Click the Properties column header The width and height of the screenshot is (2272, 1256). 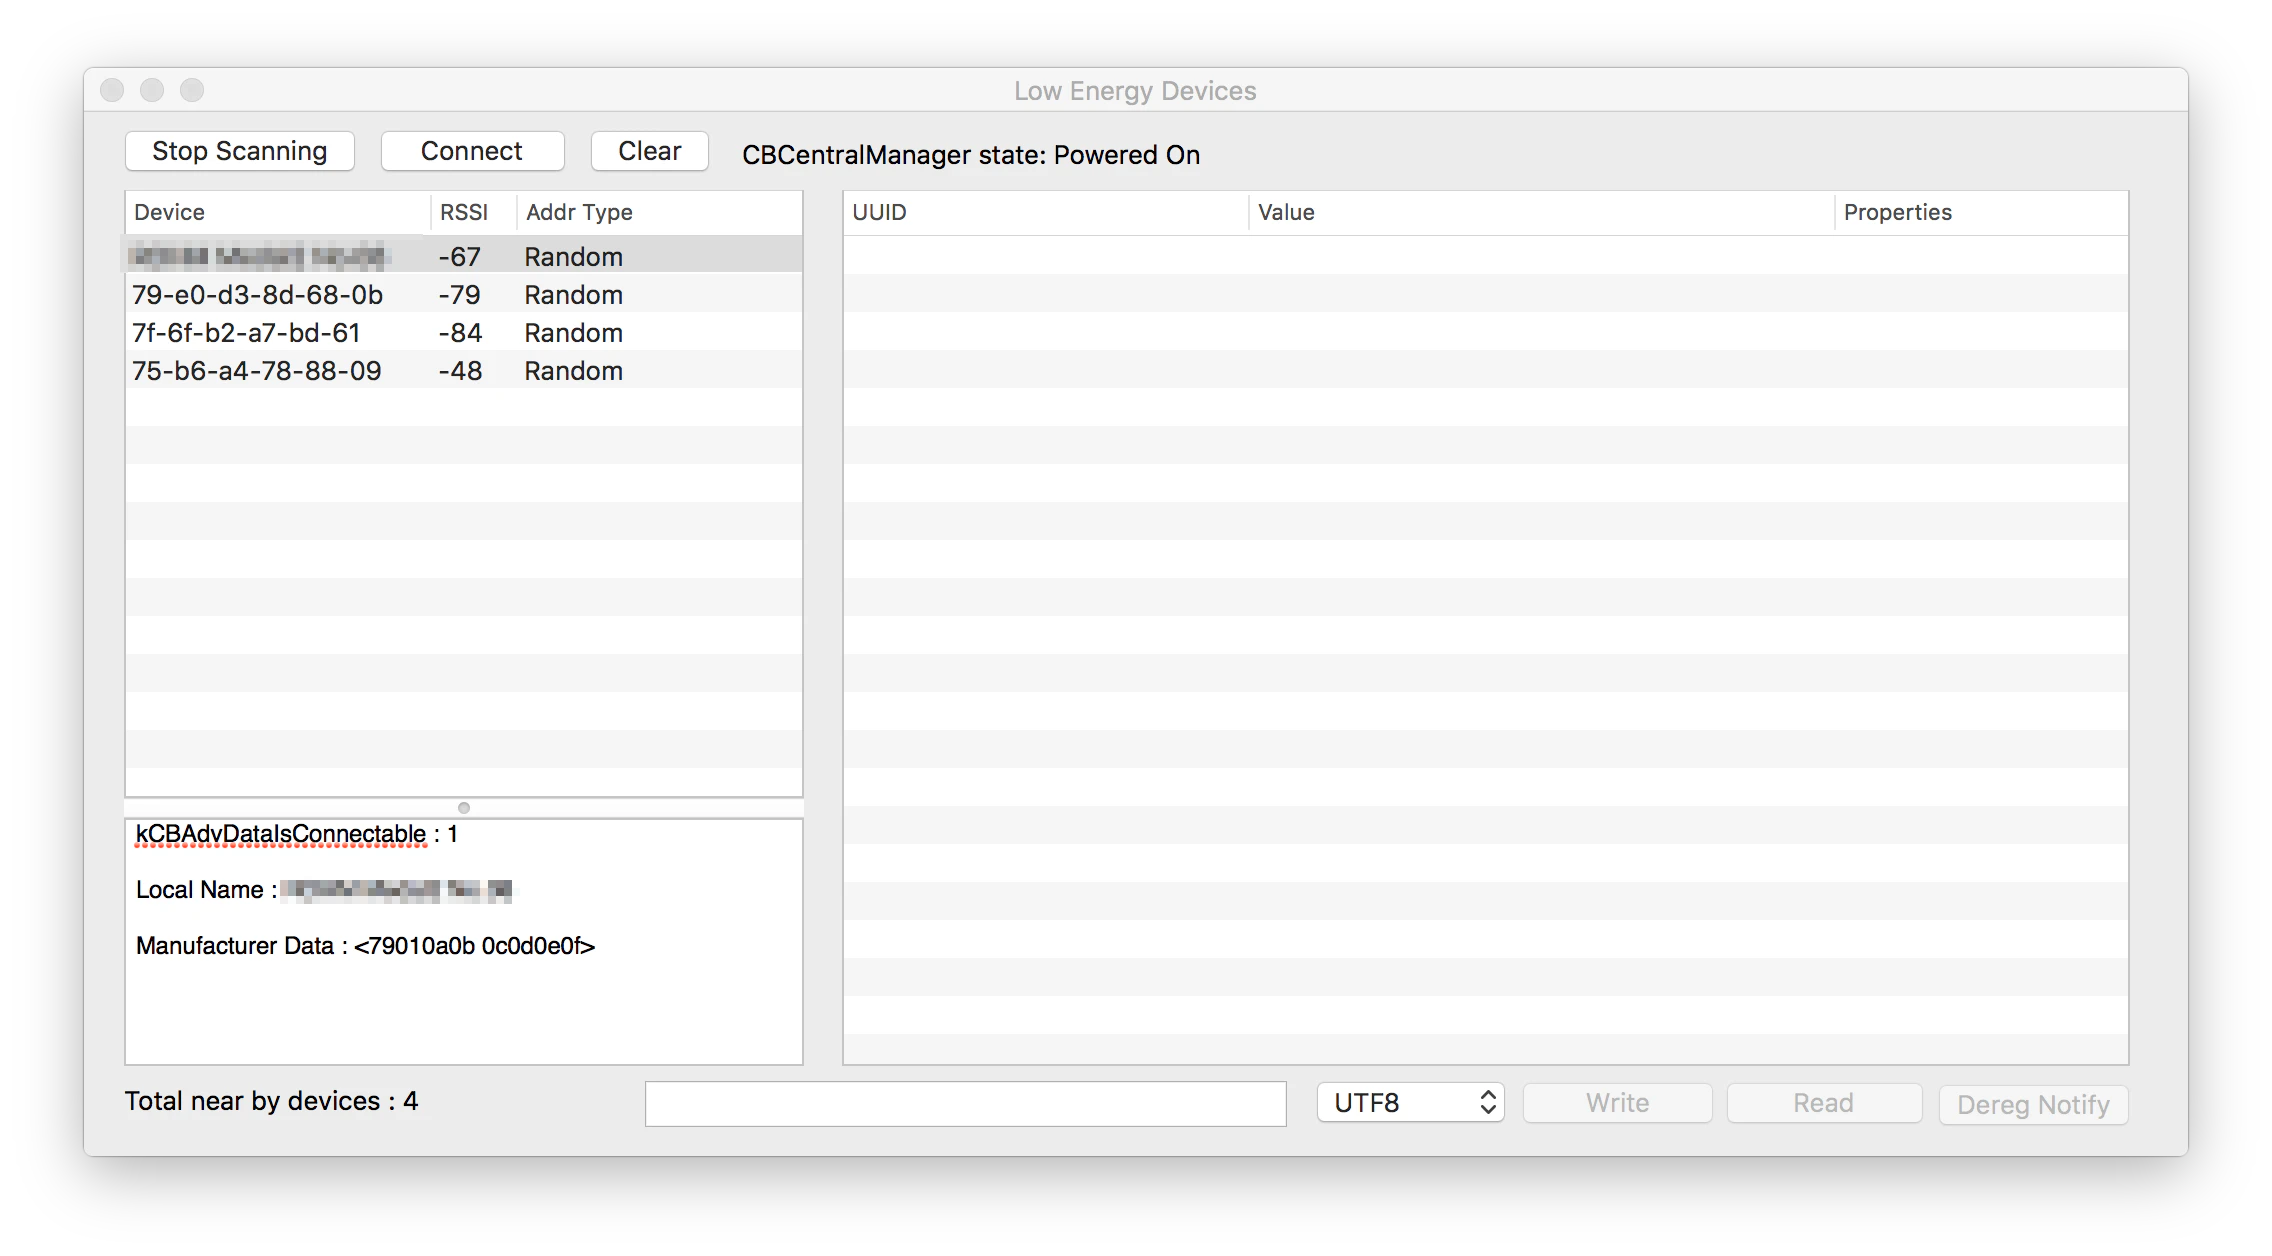tap(1982, 212)
